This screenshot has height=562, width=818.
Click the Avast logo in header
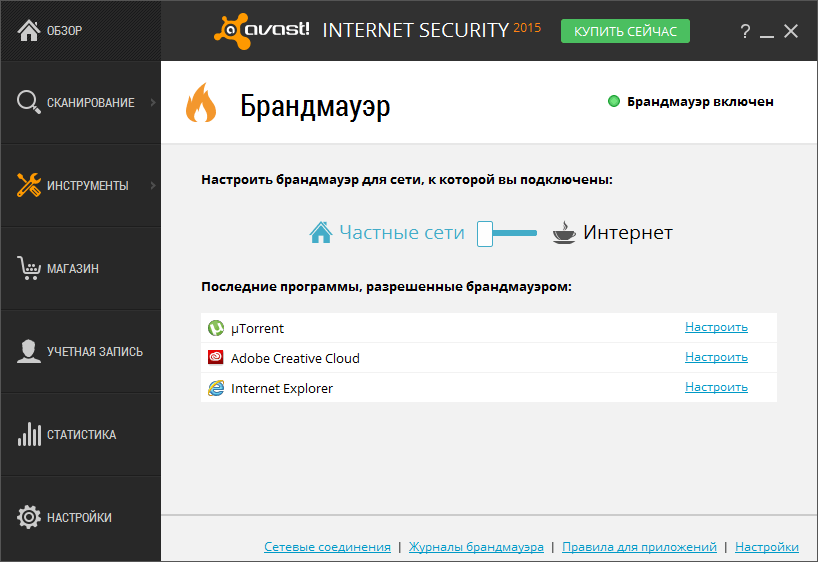click(262, 31)
